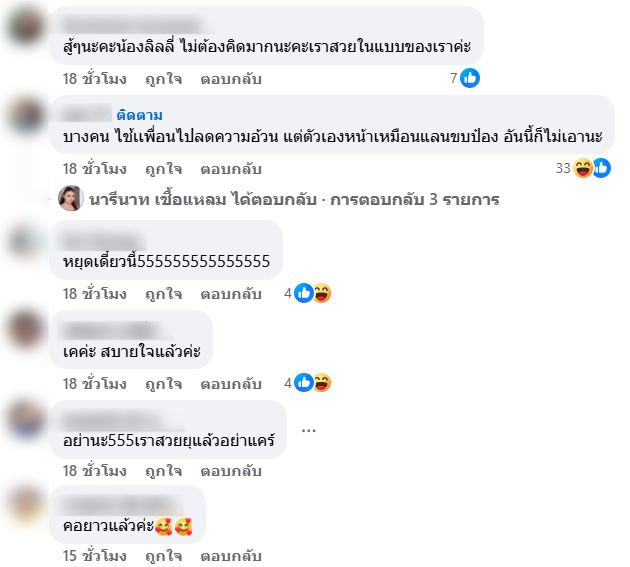This screenshot has width=630, height=567.
Task: Open avatar of the คอยาวแล้วค่ะ commenter
Action: tap(26, 504)
